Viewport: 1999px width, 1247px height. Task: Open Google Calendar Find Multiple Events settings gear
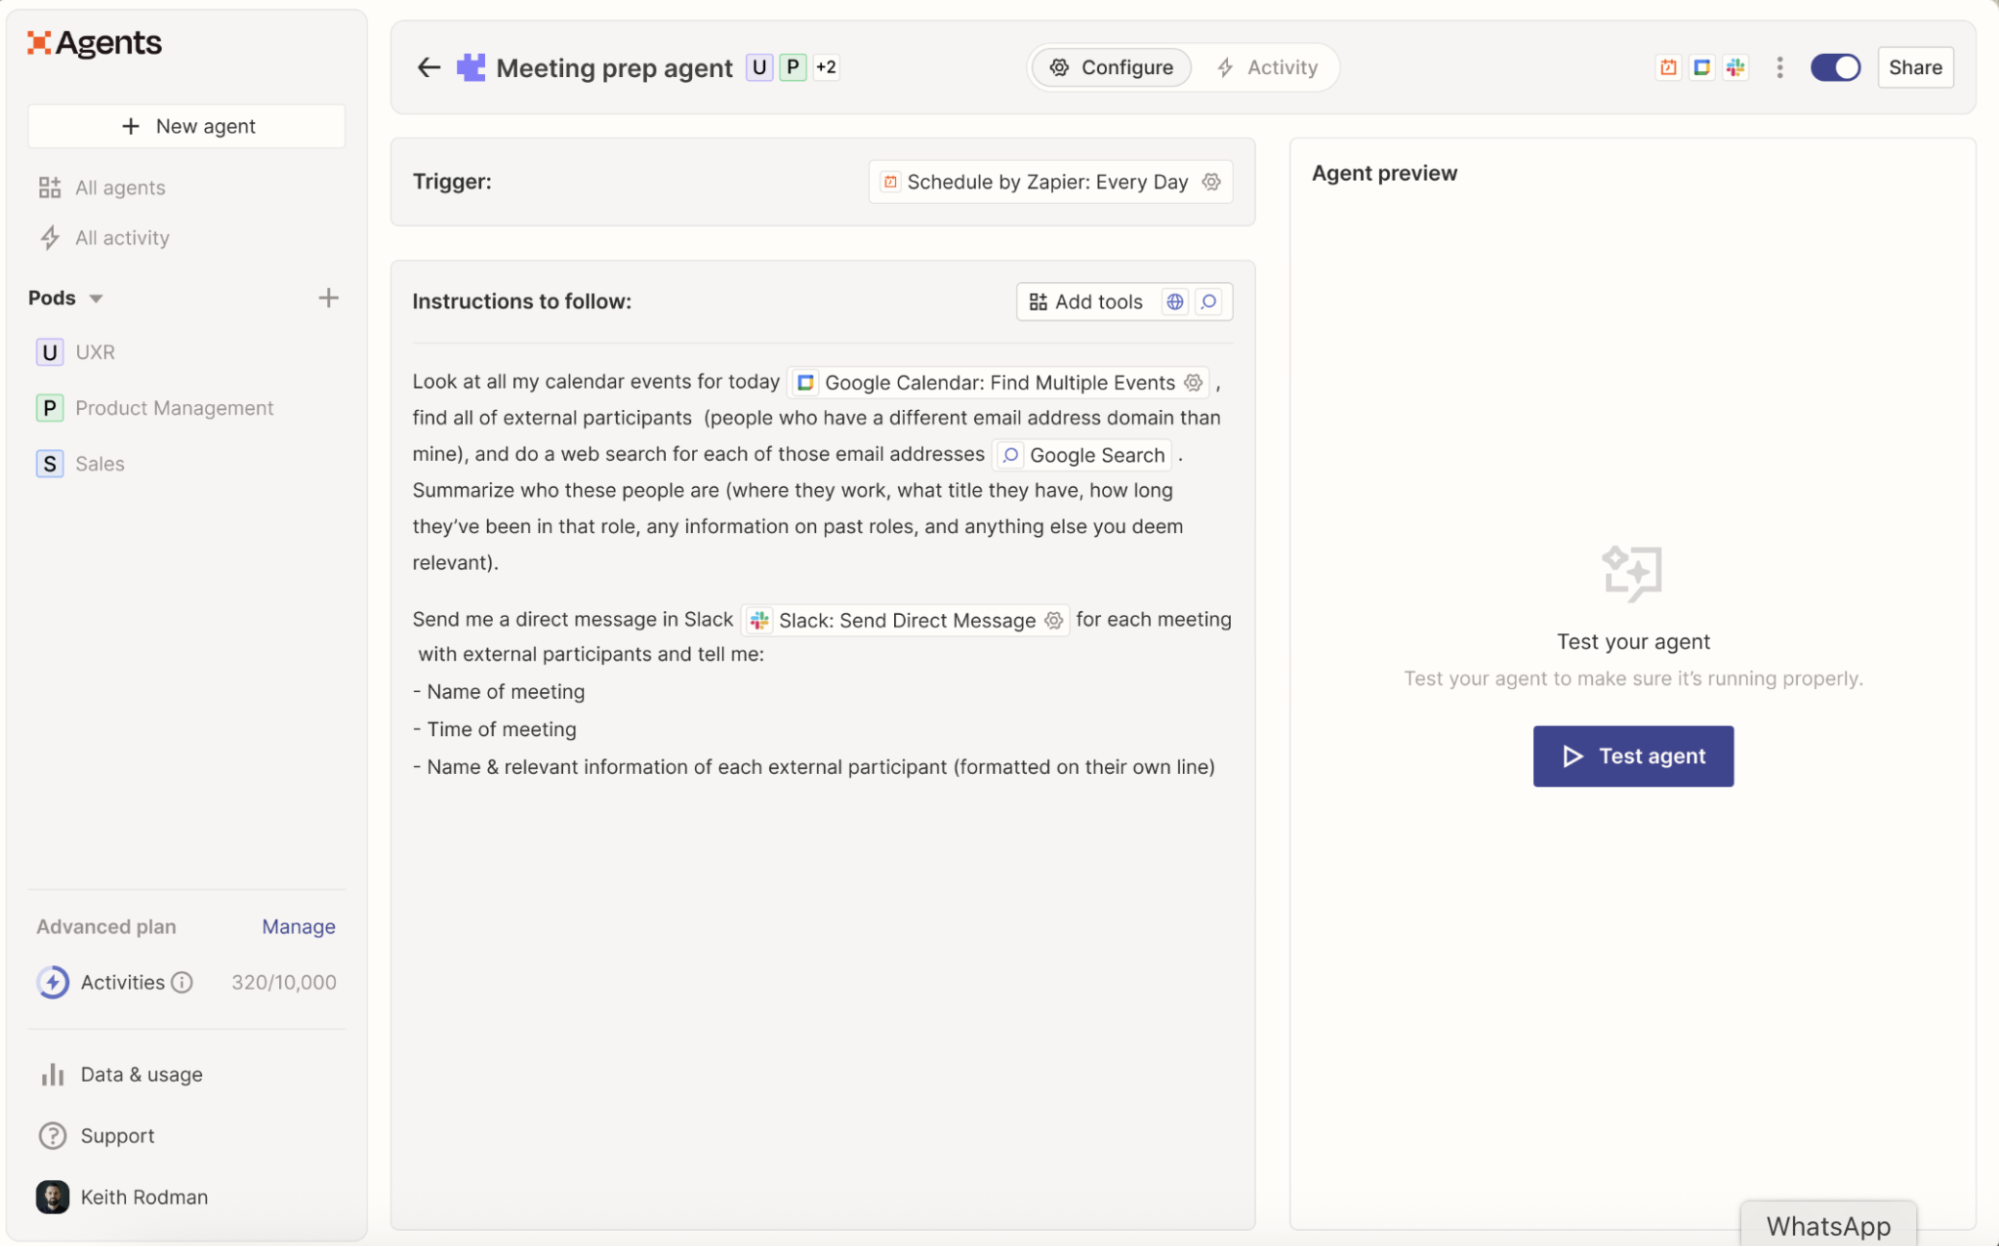click(1193, 382)
